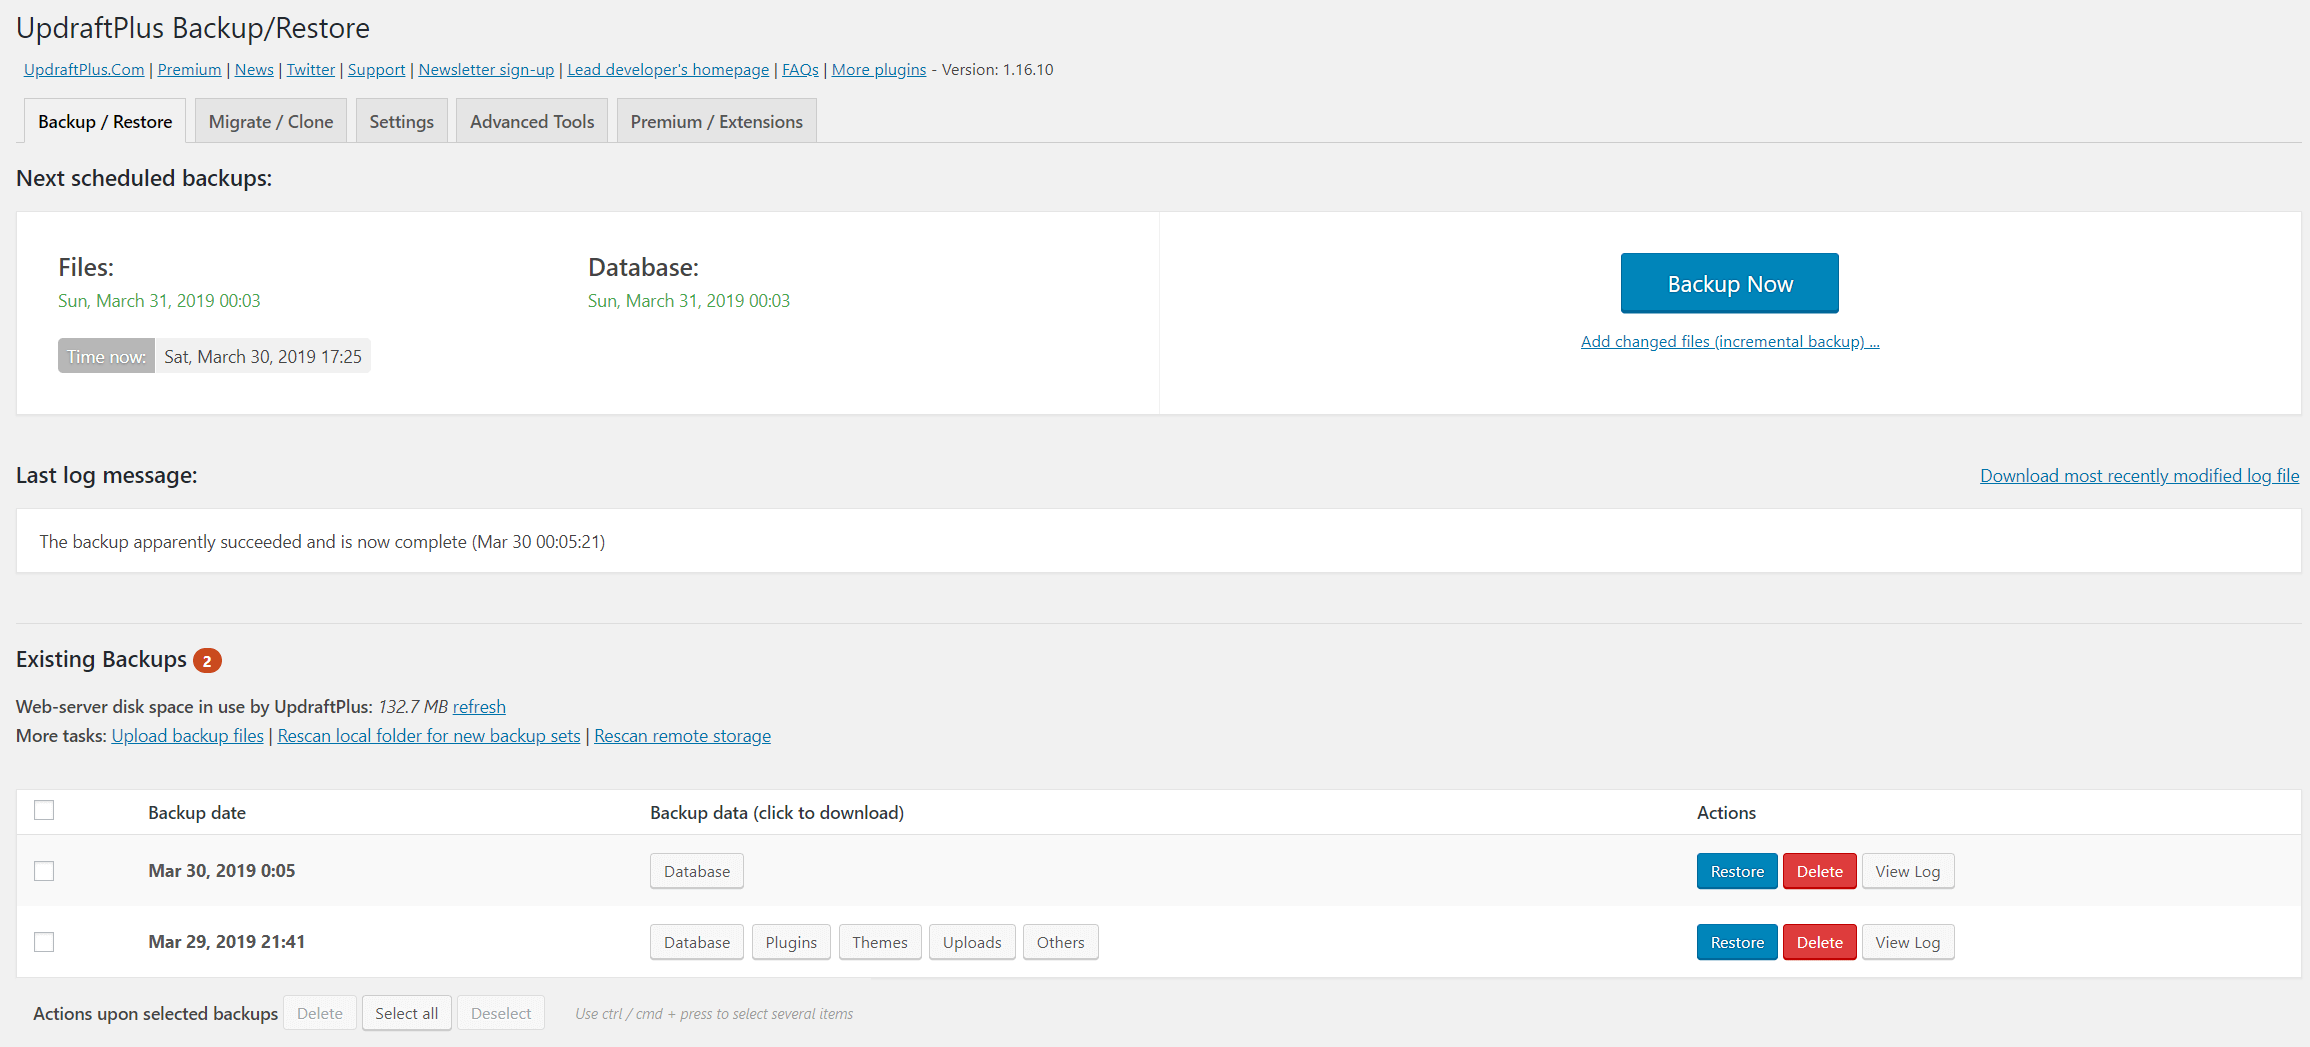Open Download most recently modified log file
Viewport: 2310px width, 1047px height.
pos(2139,476)
